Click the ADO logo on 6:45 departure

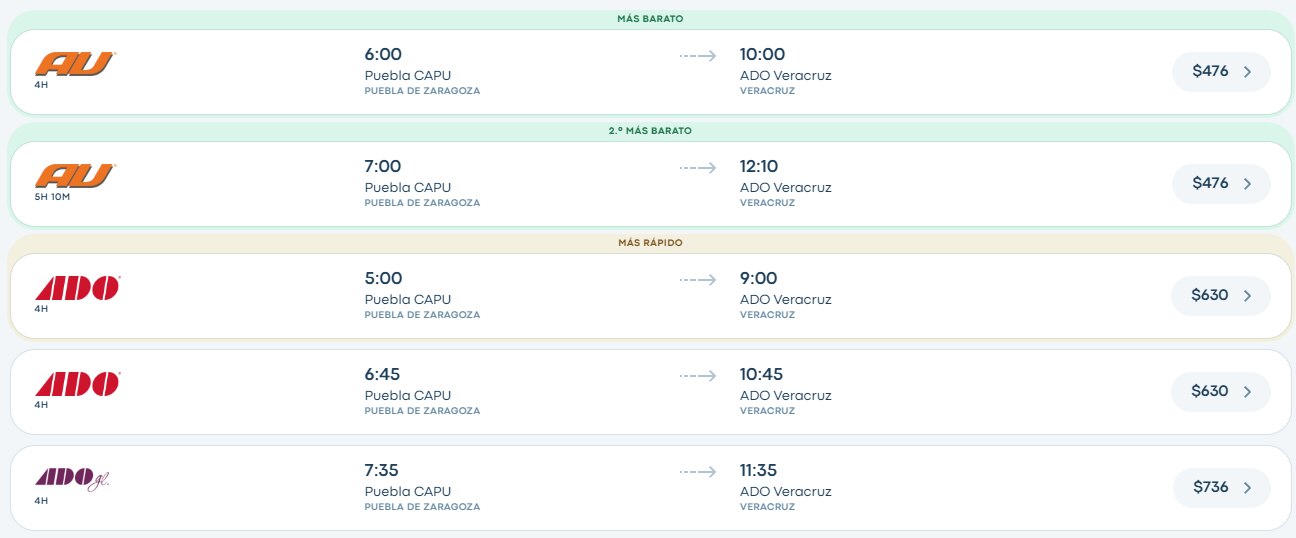78,385
